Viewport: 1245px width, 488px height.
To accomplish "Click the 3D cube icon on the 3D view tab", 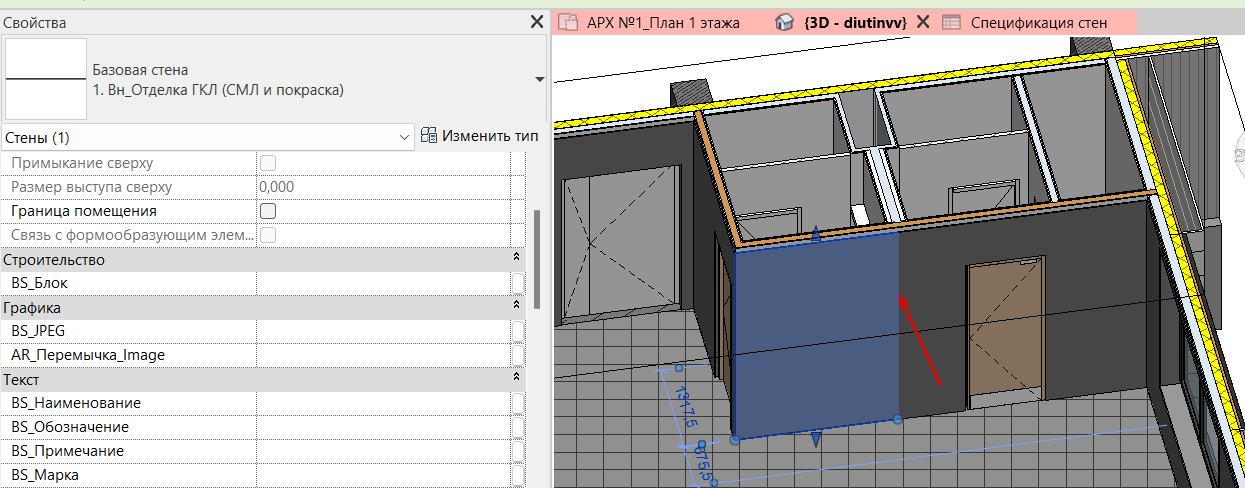I will click(786, 22).
